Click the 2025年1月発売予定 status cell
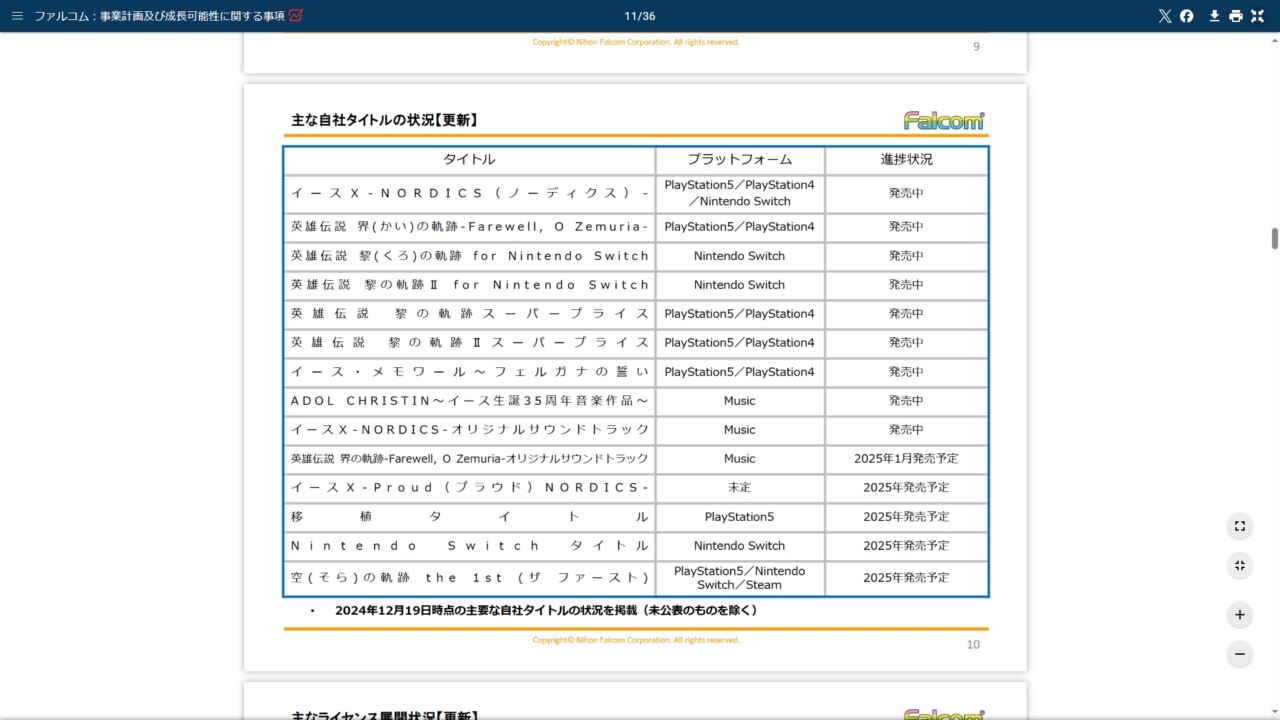The image size is (1280, 720). [907, 459]
